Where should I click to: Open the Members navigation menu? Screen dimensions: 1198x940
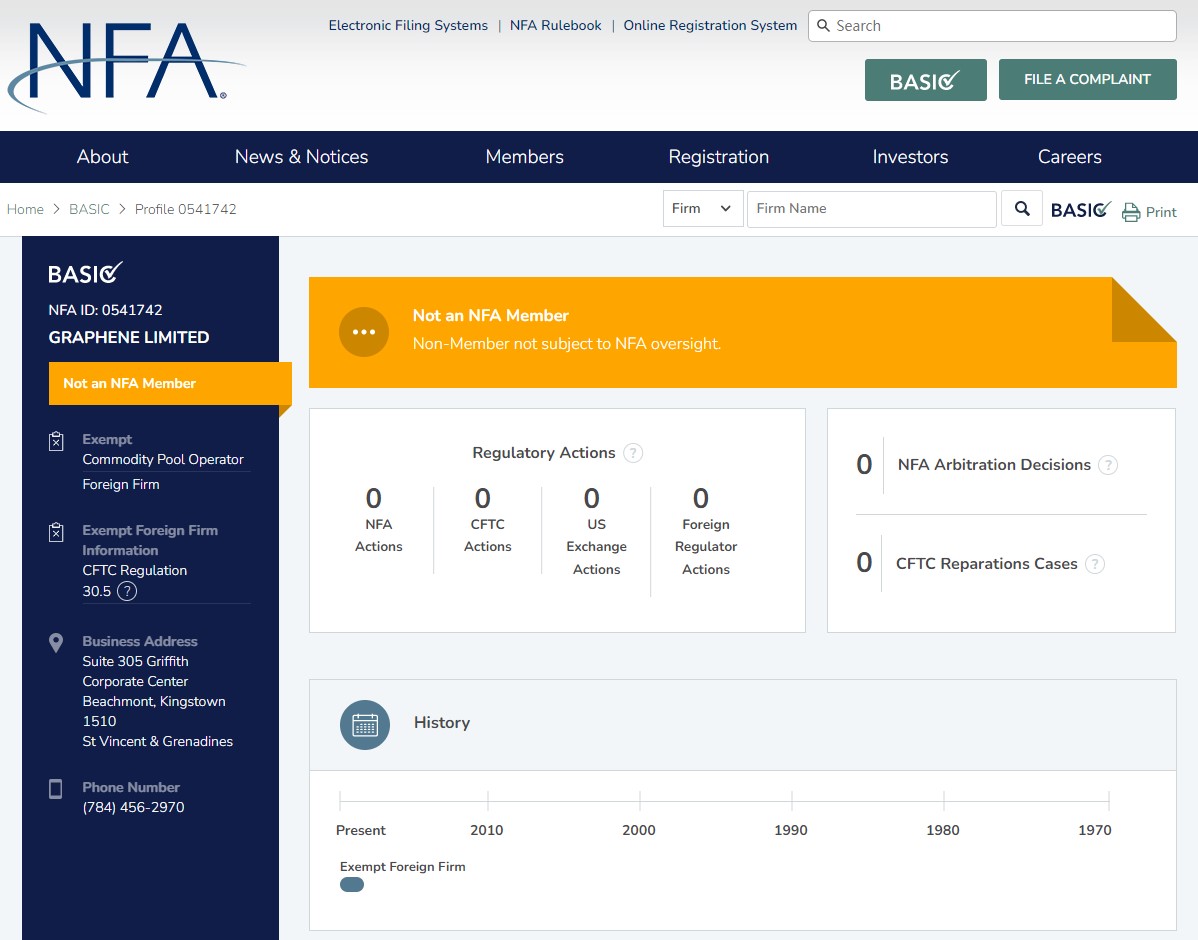524,157
